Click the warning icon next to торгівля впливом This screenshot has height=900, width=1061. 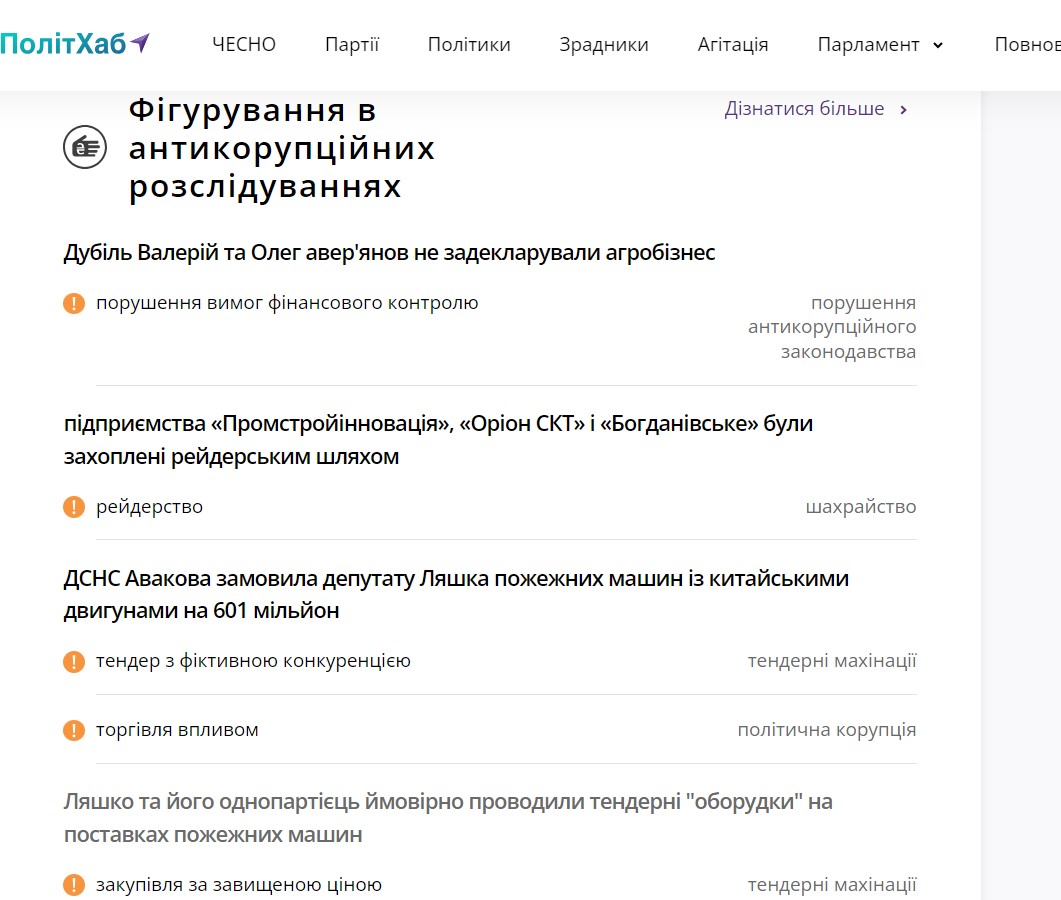tap(74, 730)
